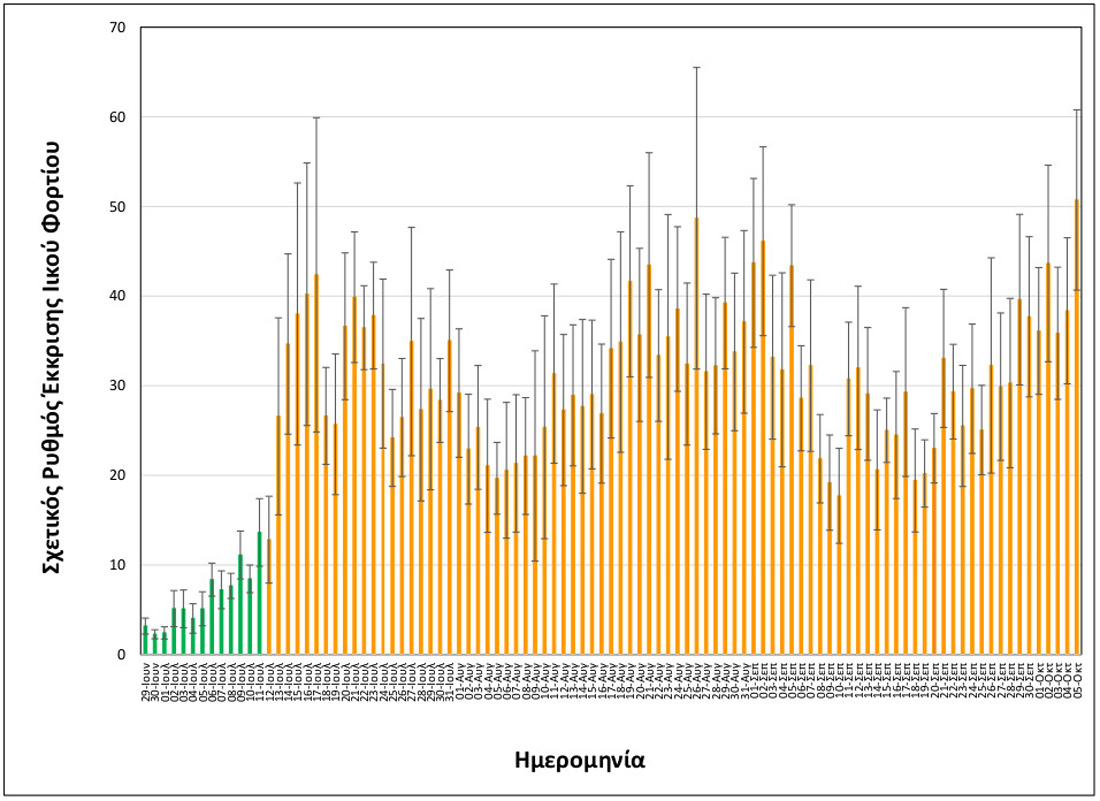This screenshot has height=801, width=1100.
Task: Select the y-axis tick label 50
Action: 117,207
